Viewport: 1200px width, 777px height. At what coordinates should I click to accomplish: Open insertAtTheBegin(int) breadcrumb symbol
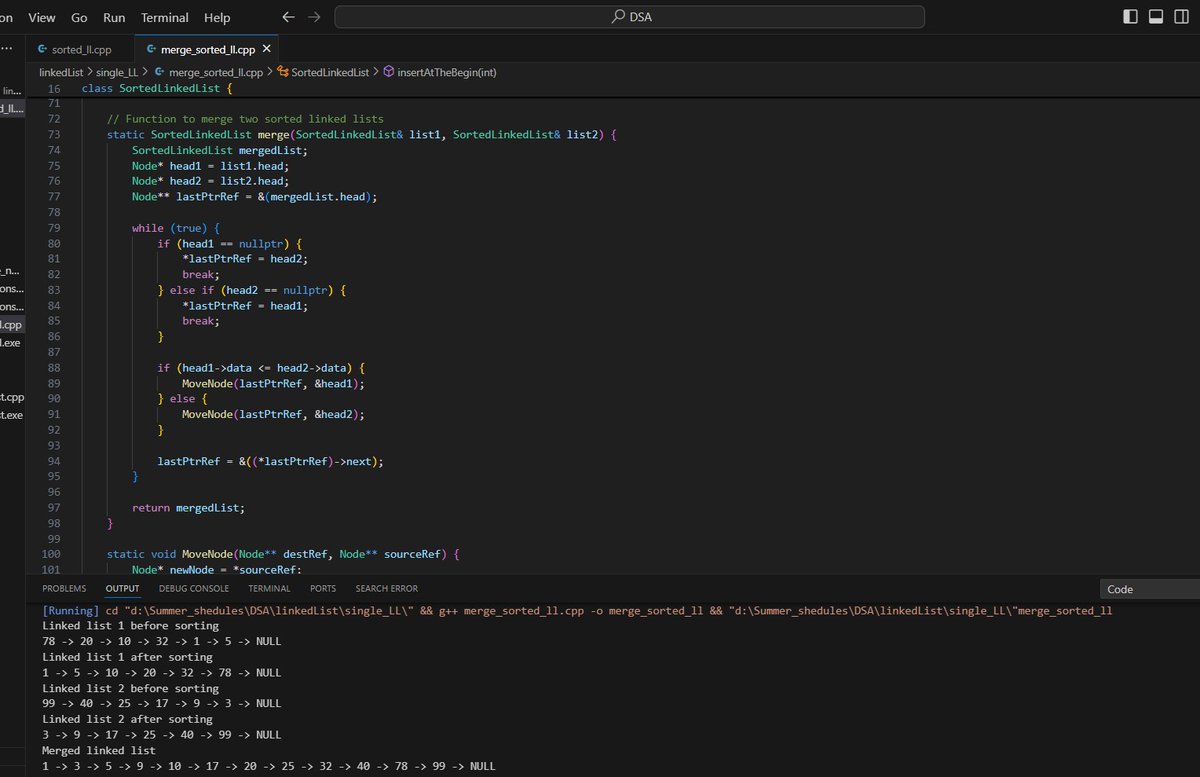pos(447,72)
